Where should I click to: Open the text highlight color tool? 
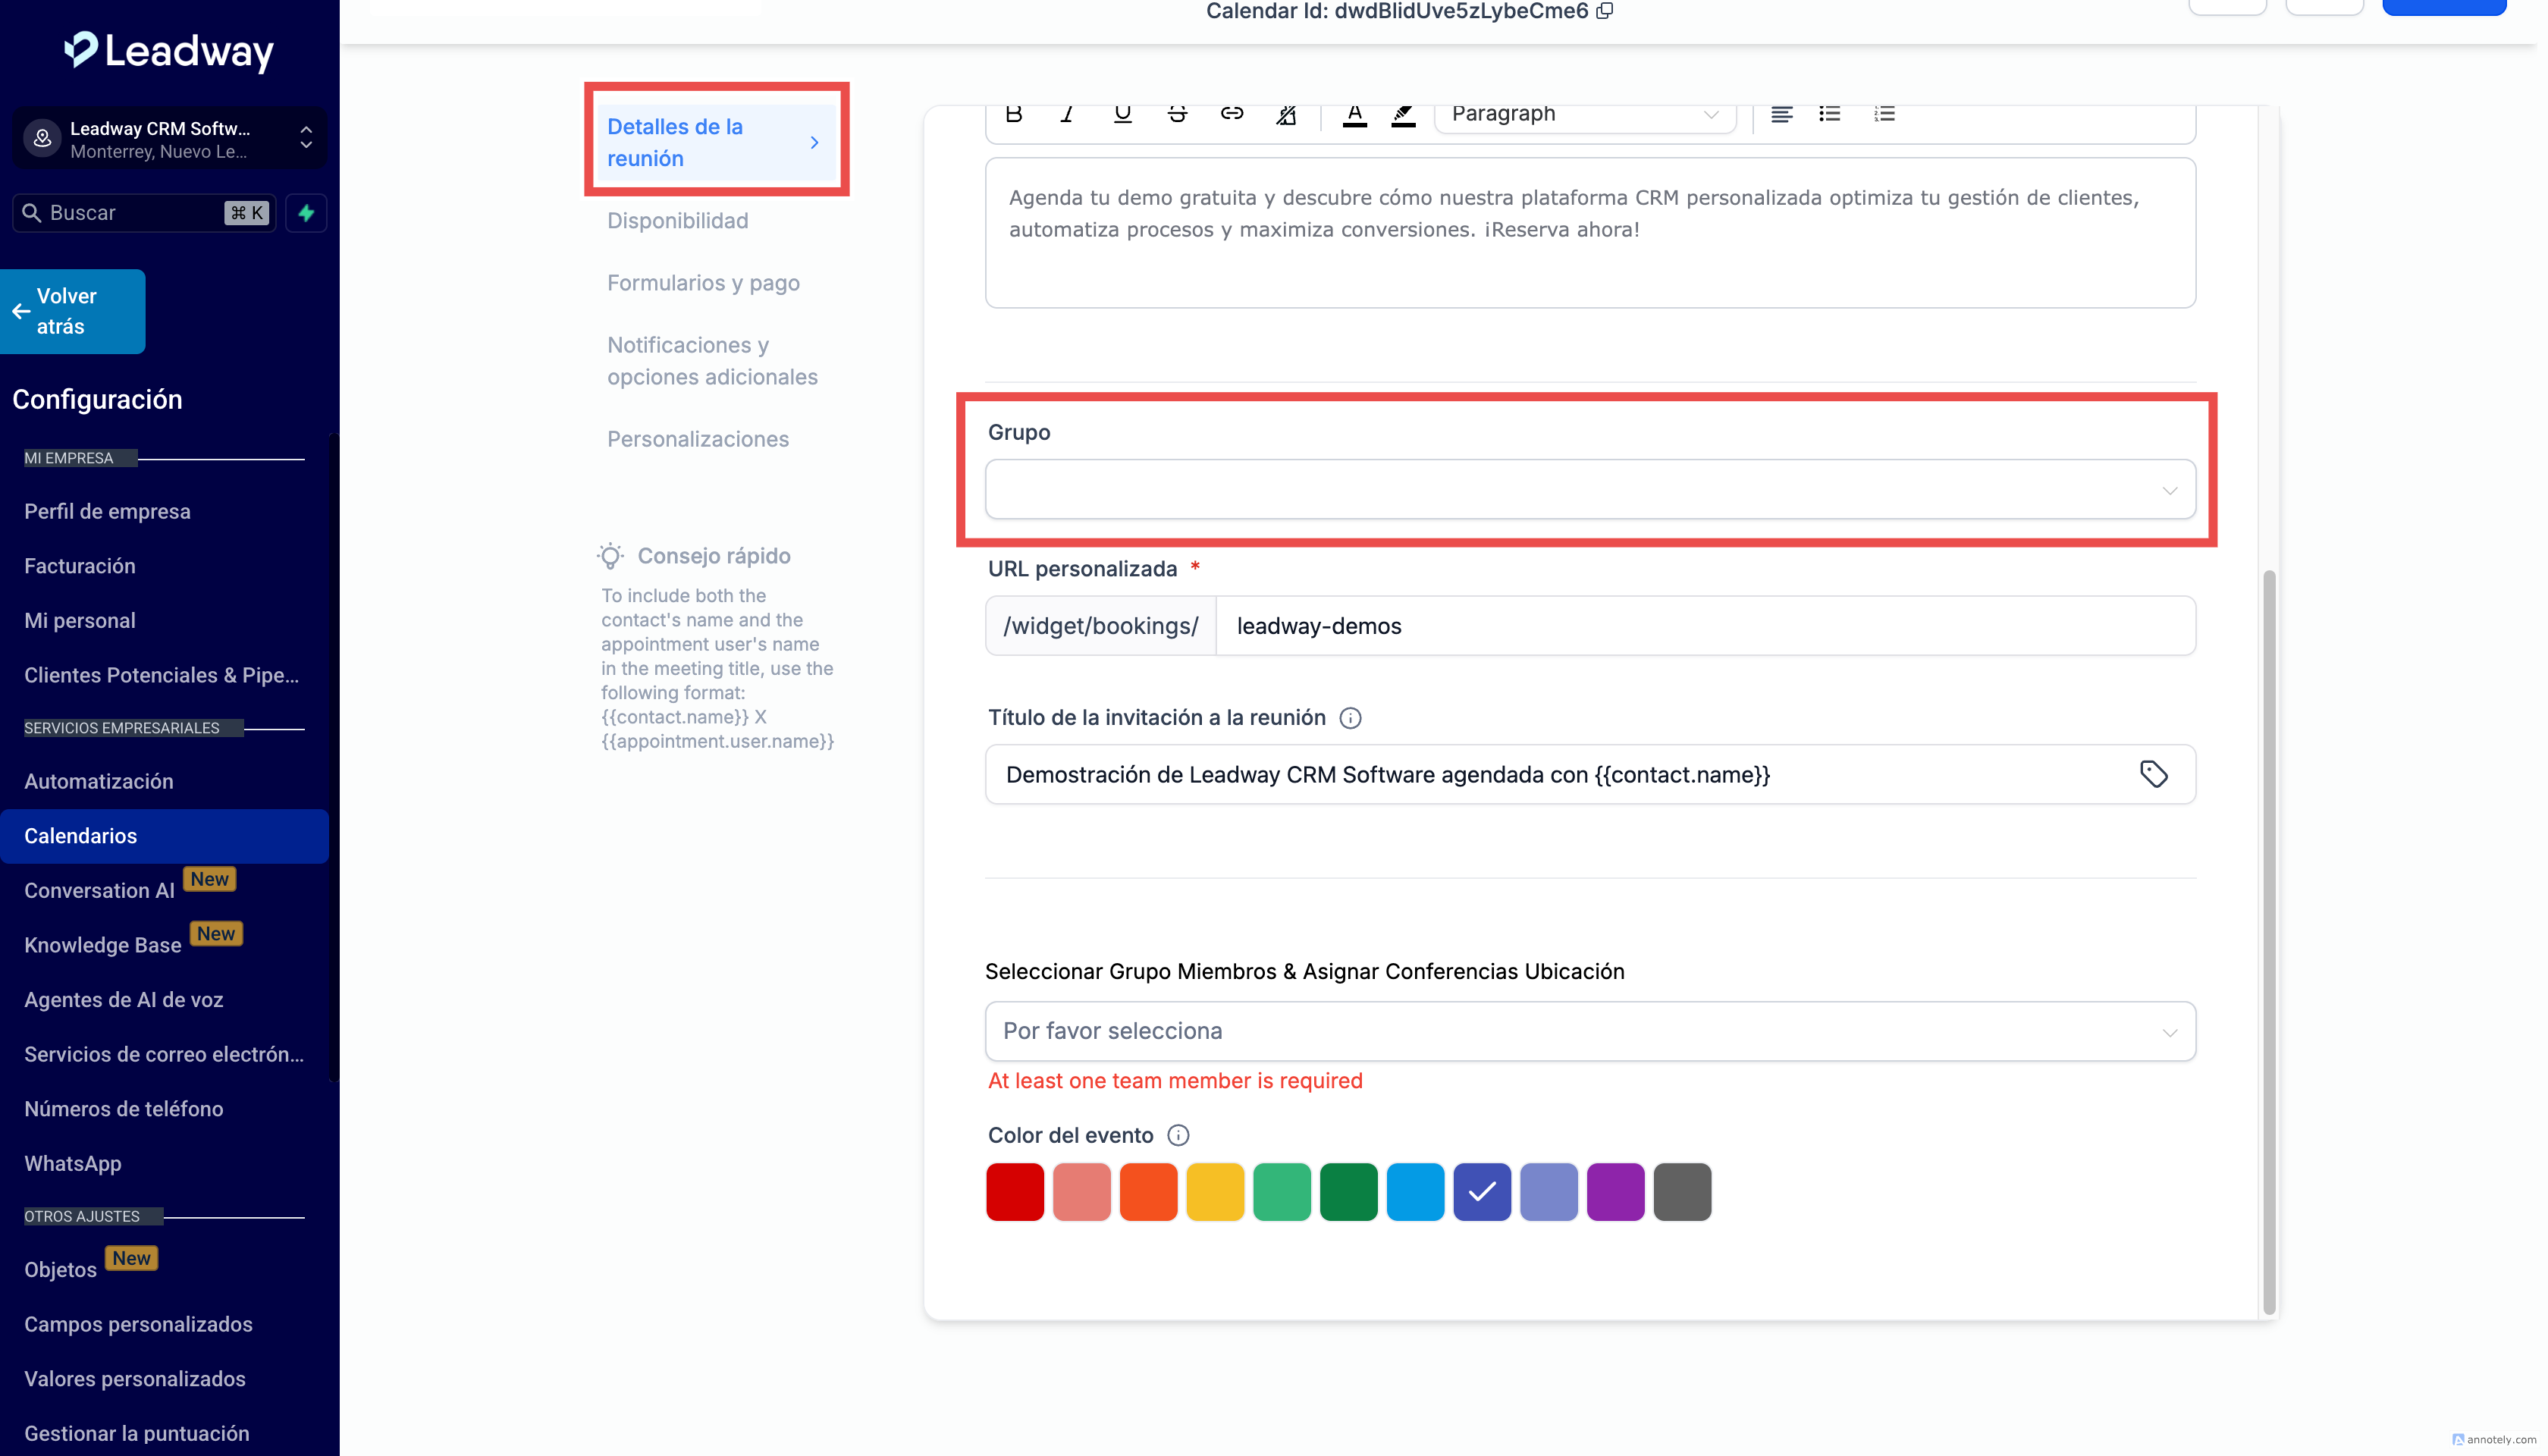pos(1403,114)
